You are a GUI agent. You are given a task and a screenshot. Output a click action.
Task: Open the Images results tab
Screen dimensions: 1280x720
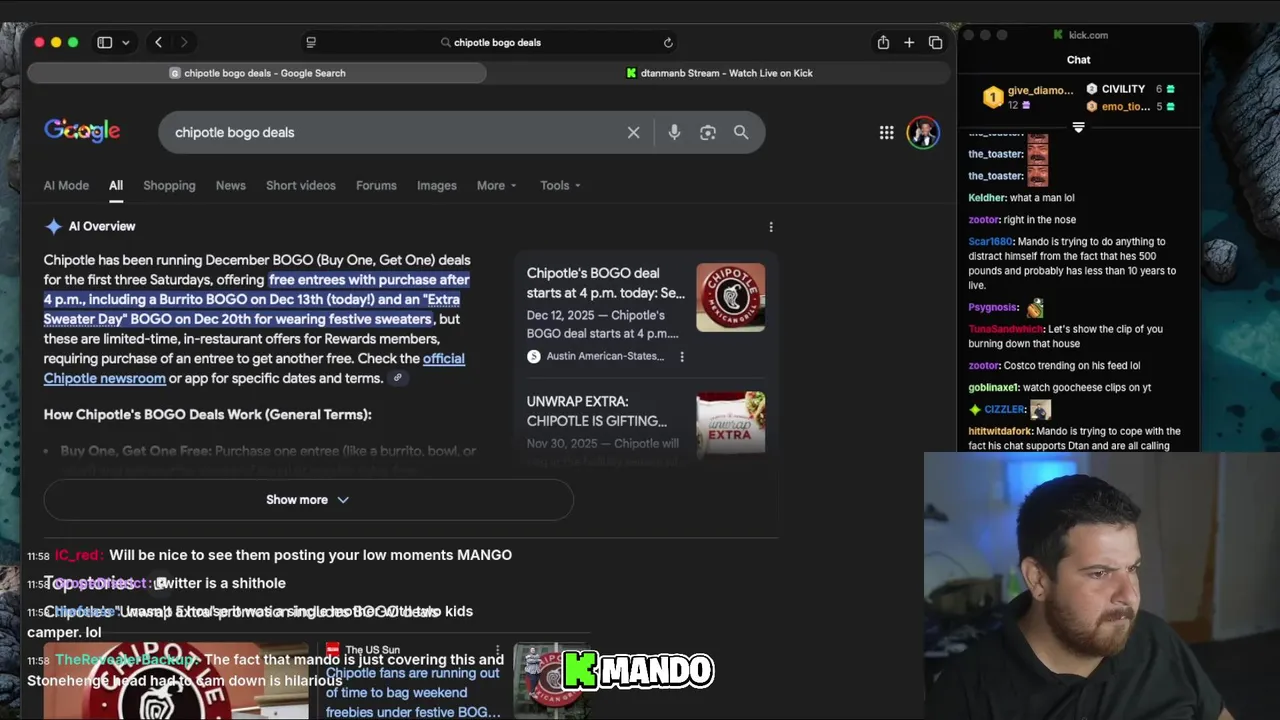pos(436,185)
